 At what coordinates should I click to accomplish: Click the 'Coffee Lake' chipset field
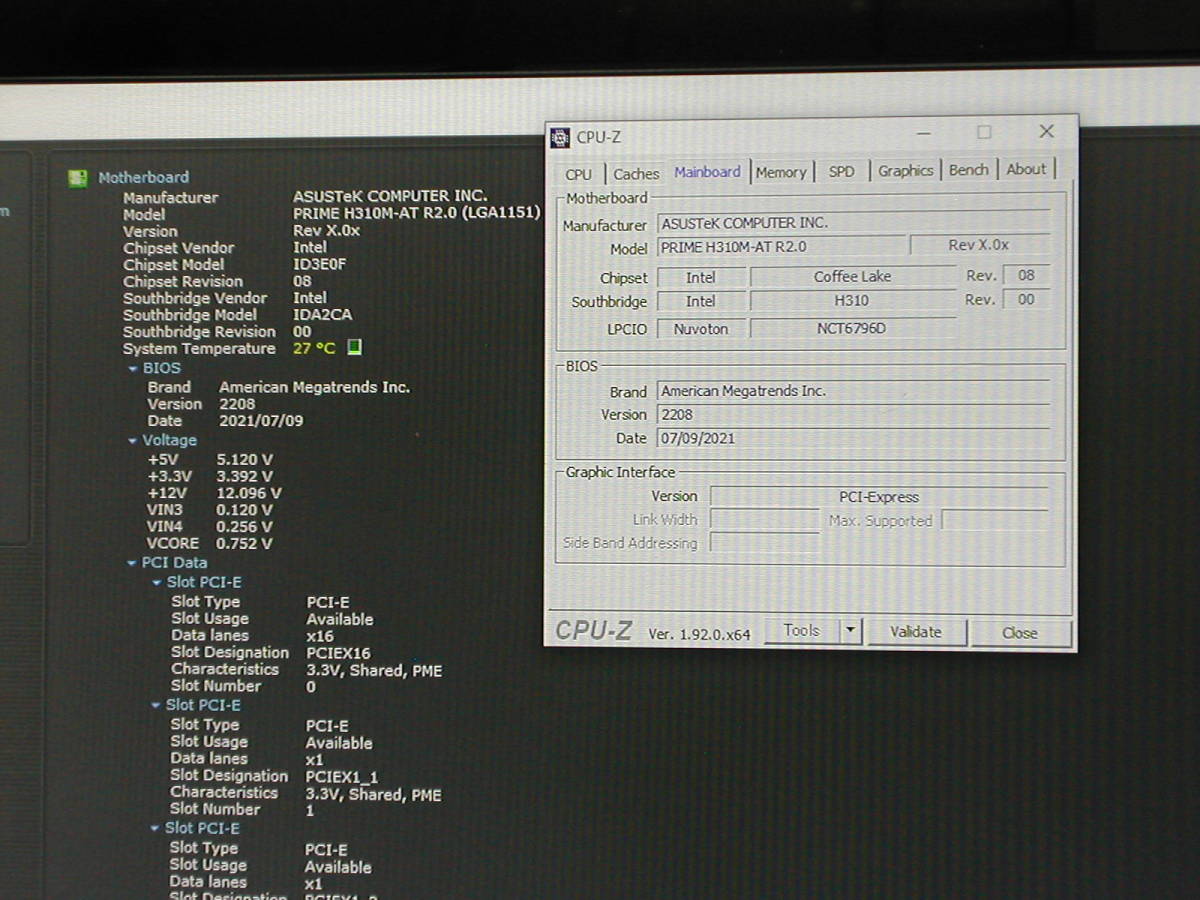853,277
